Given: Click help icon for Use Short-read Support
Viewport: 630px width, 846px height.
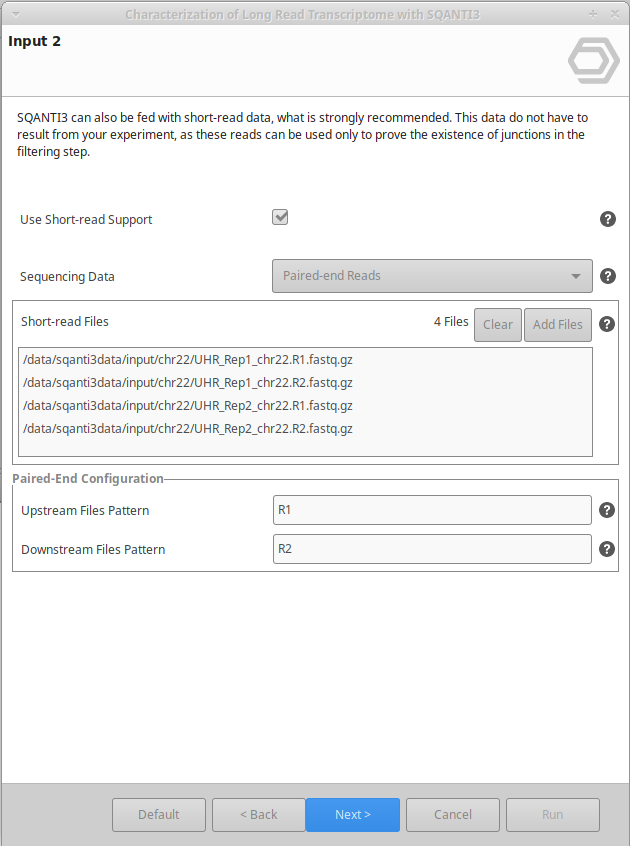Looking at the screenshot, I should coord(607,219).
